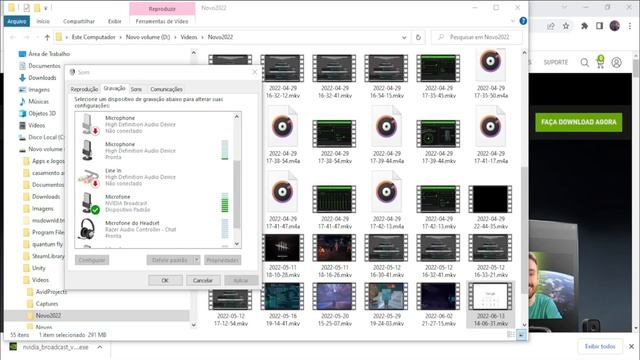Open Ferramentas de Vídeo ribbon tab
Viewport: 640px width, 360px height.
click(x=162, y=21)
